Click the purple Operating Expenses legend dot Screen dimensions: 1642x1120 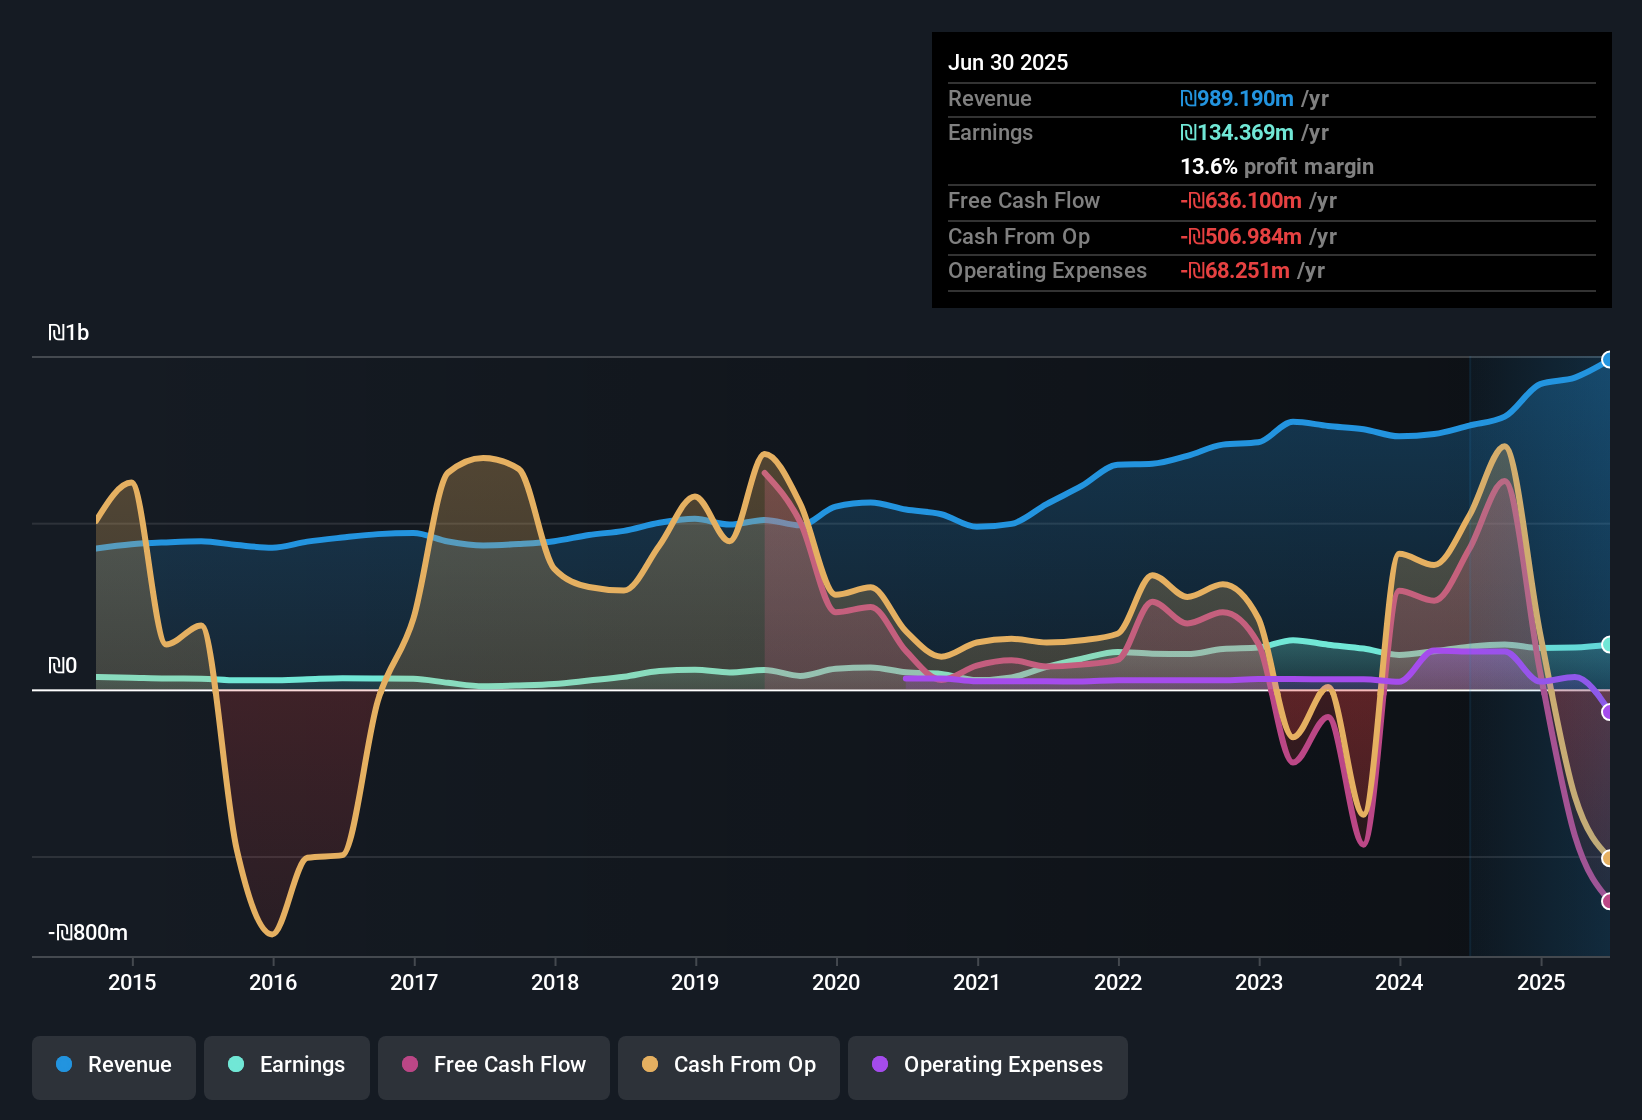click(878, 1065)
